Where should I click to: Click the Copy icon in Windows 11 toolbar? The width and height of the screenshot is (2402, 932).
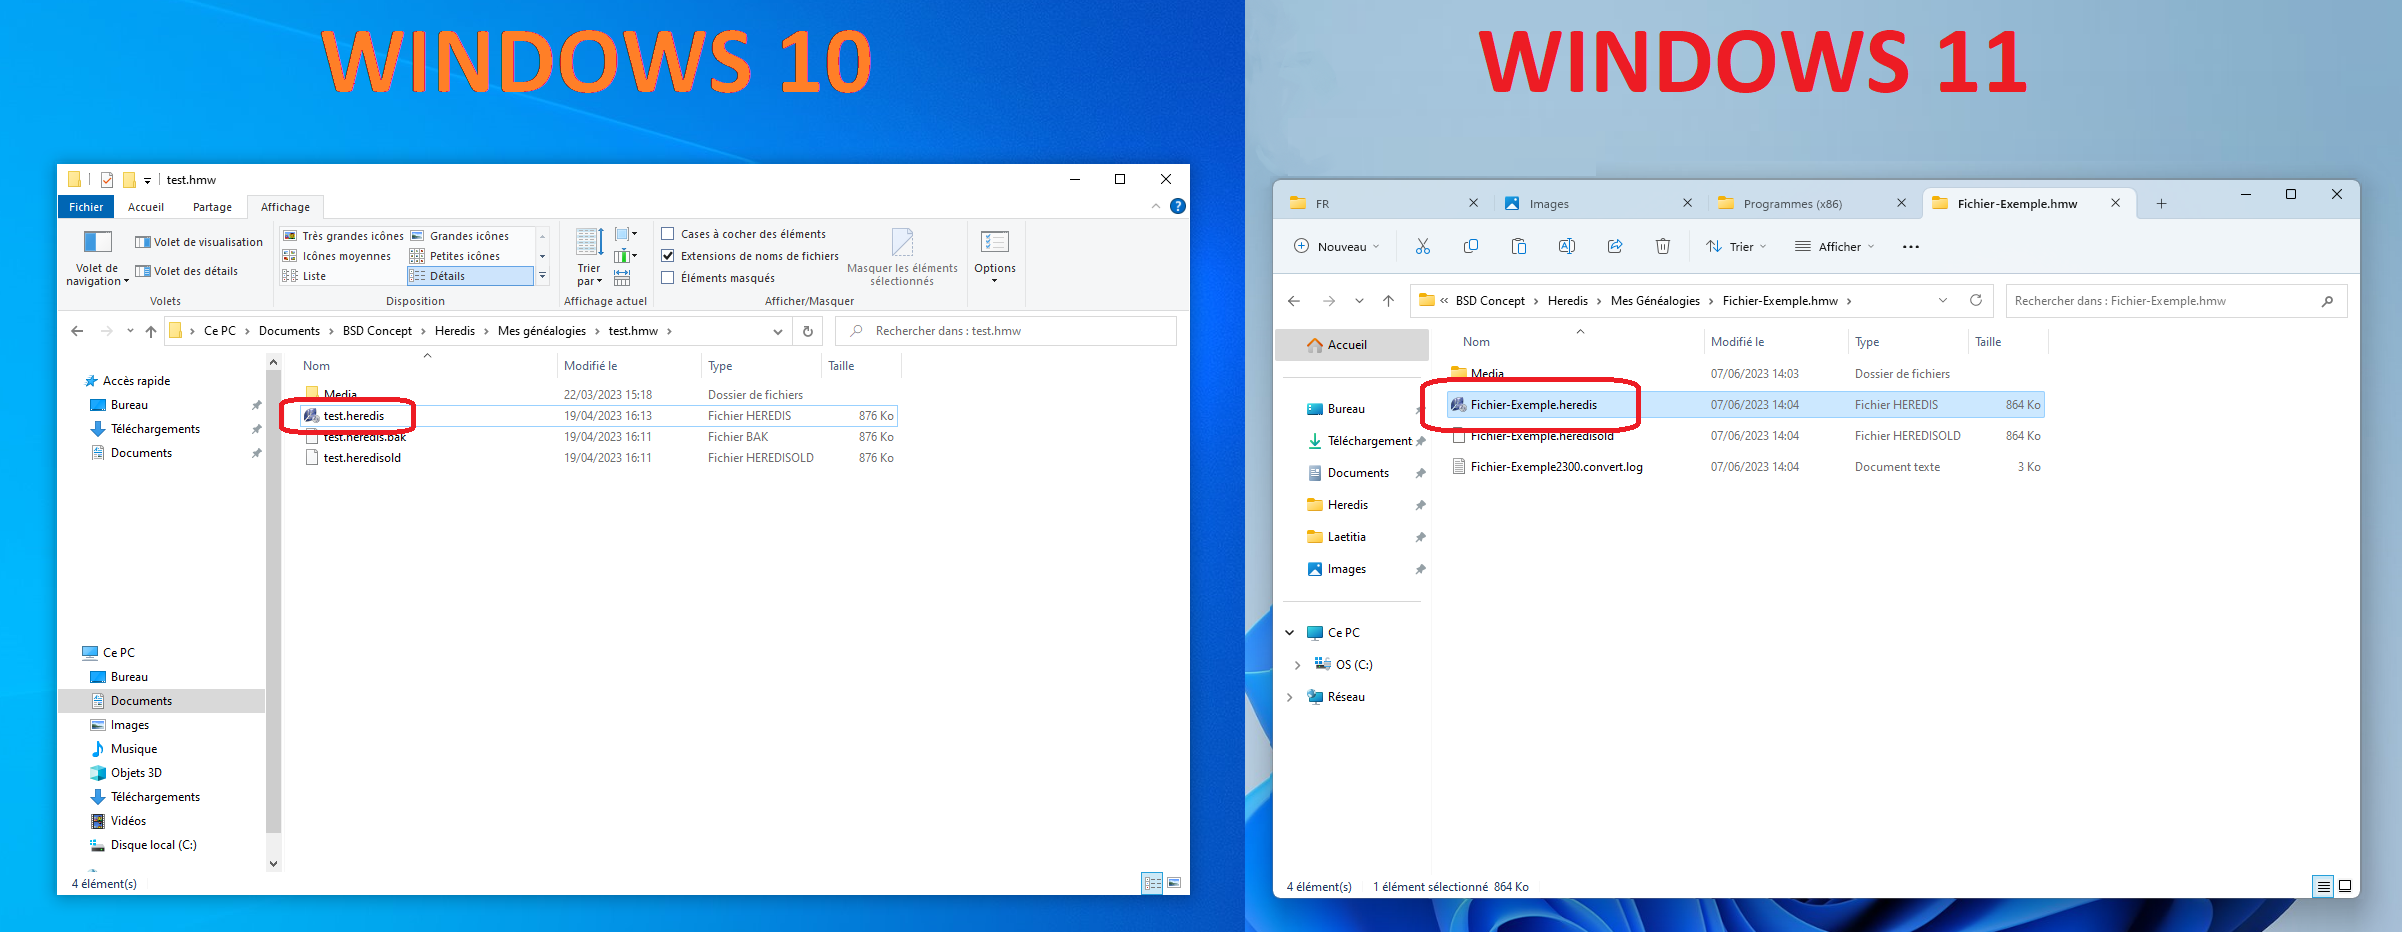pyautogui.click(x=1470, y=246)
